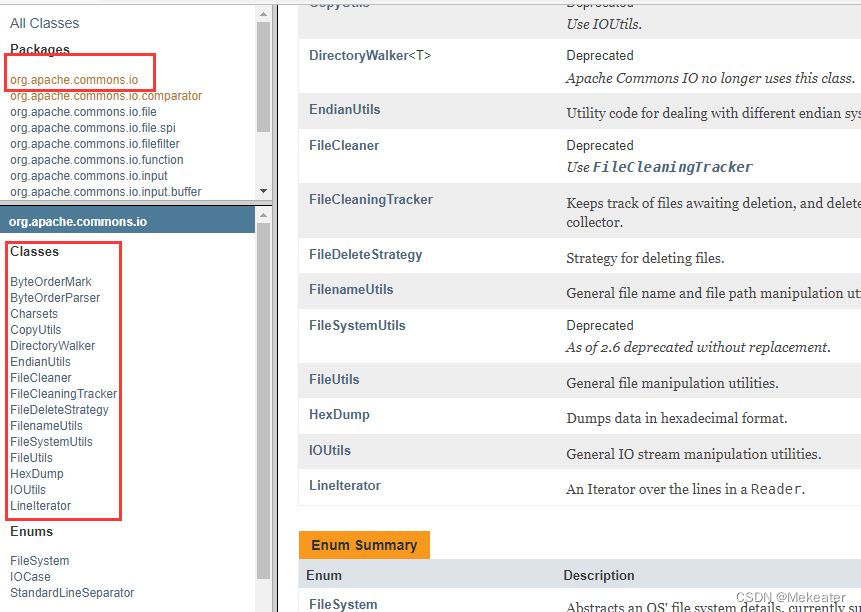Image resolution: width=861 pixels, height=612 pixels.
Task: Open IOUtils in the left class list
Action: pos(28,490)
